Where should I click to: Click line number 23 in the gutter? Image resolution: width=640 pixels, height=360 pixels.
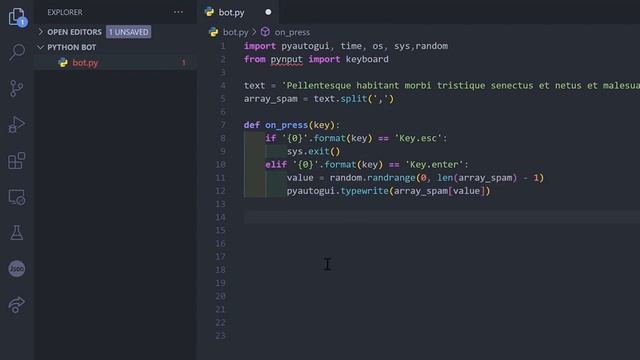coord(220,336)
